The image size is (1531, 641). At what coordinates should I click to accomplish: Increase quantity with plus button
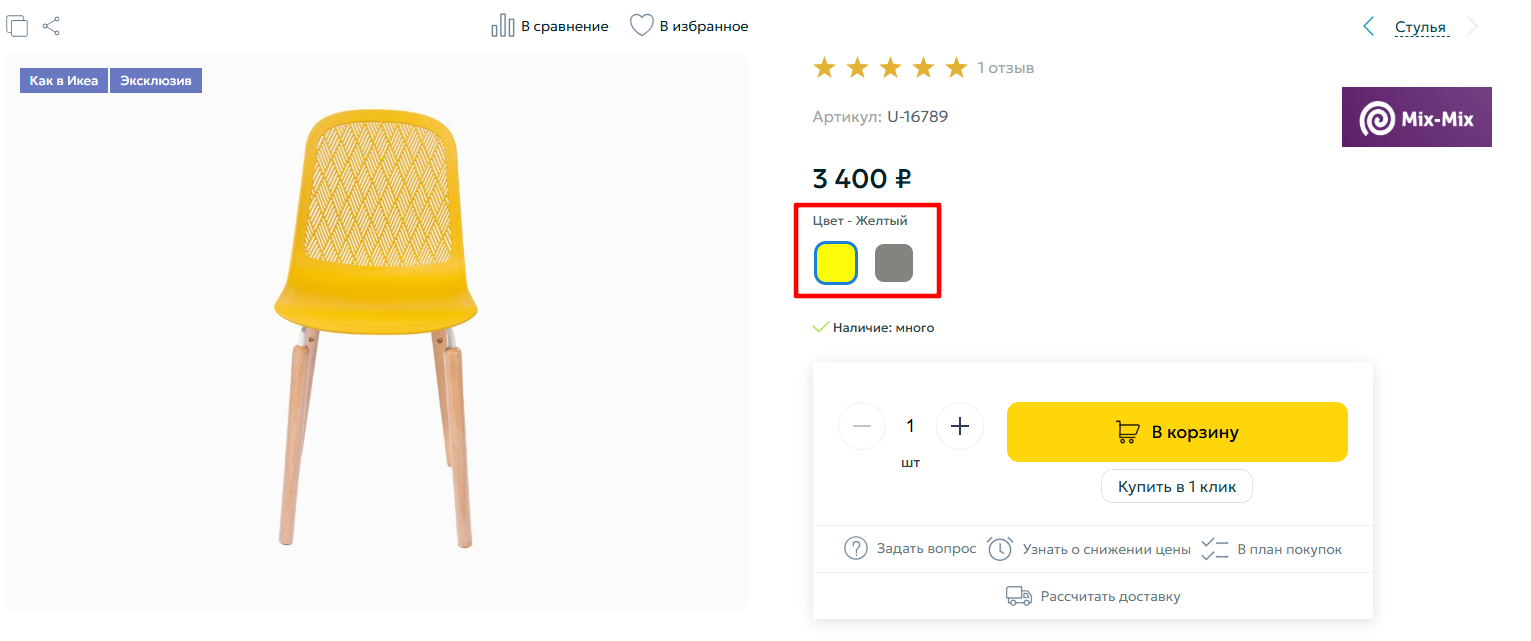tap(960, 427)
